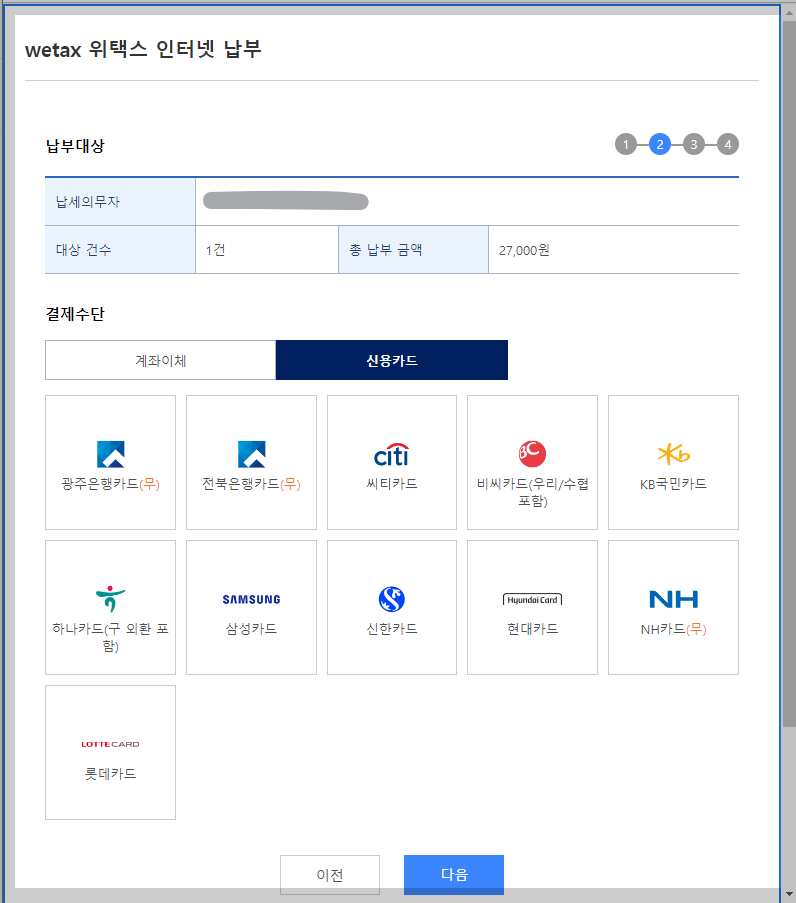This screenshot has height=903, width=796.
Task: Click the wetax 위택스 인터넷 납부 title
Action: (x=143, y=50)
